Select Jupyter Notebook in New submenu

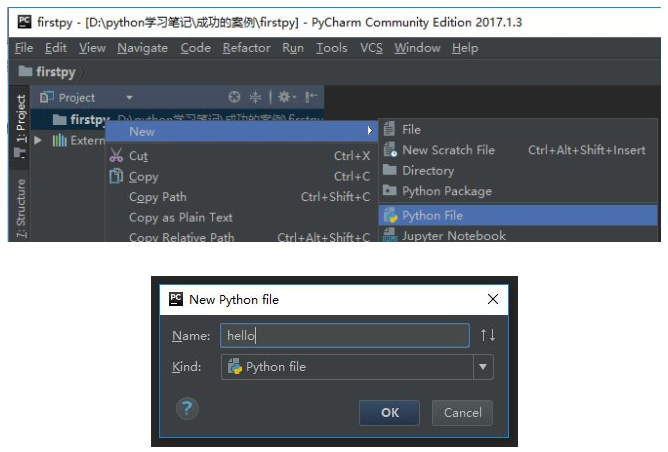(x=518, y=235)
